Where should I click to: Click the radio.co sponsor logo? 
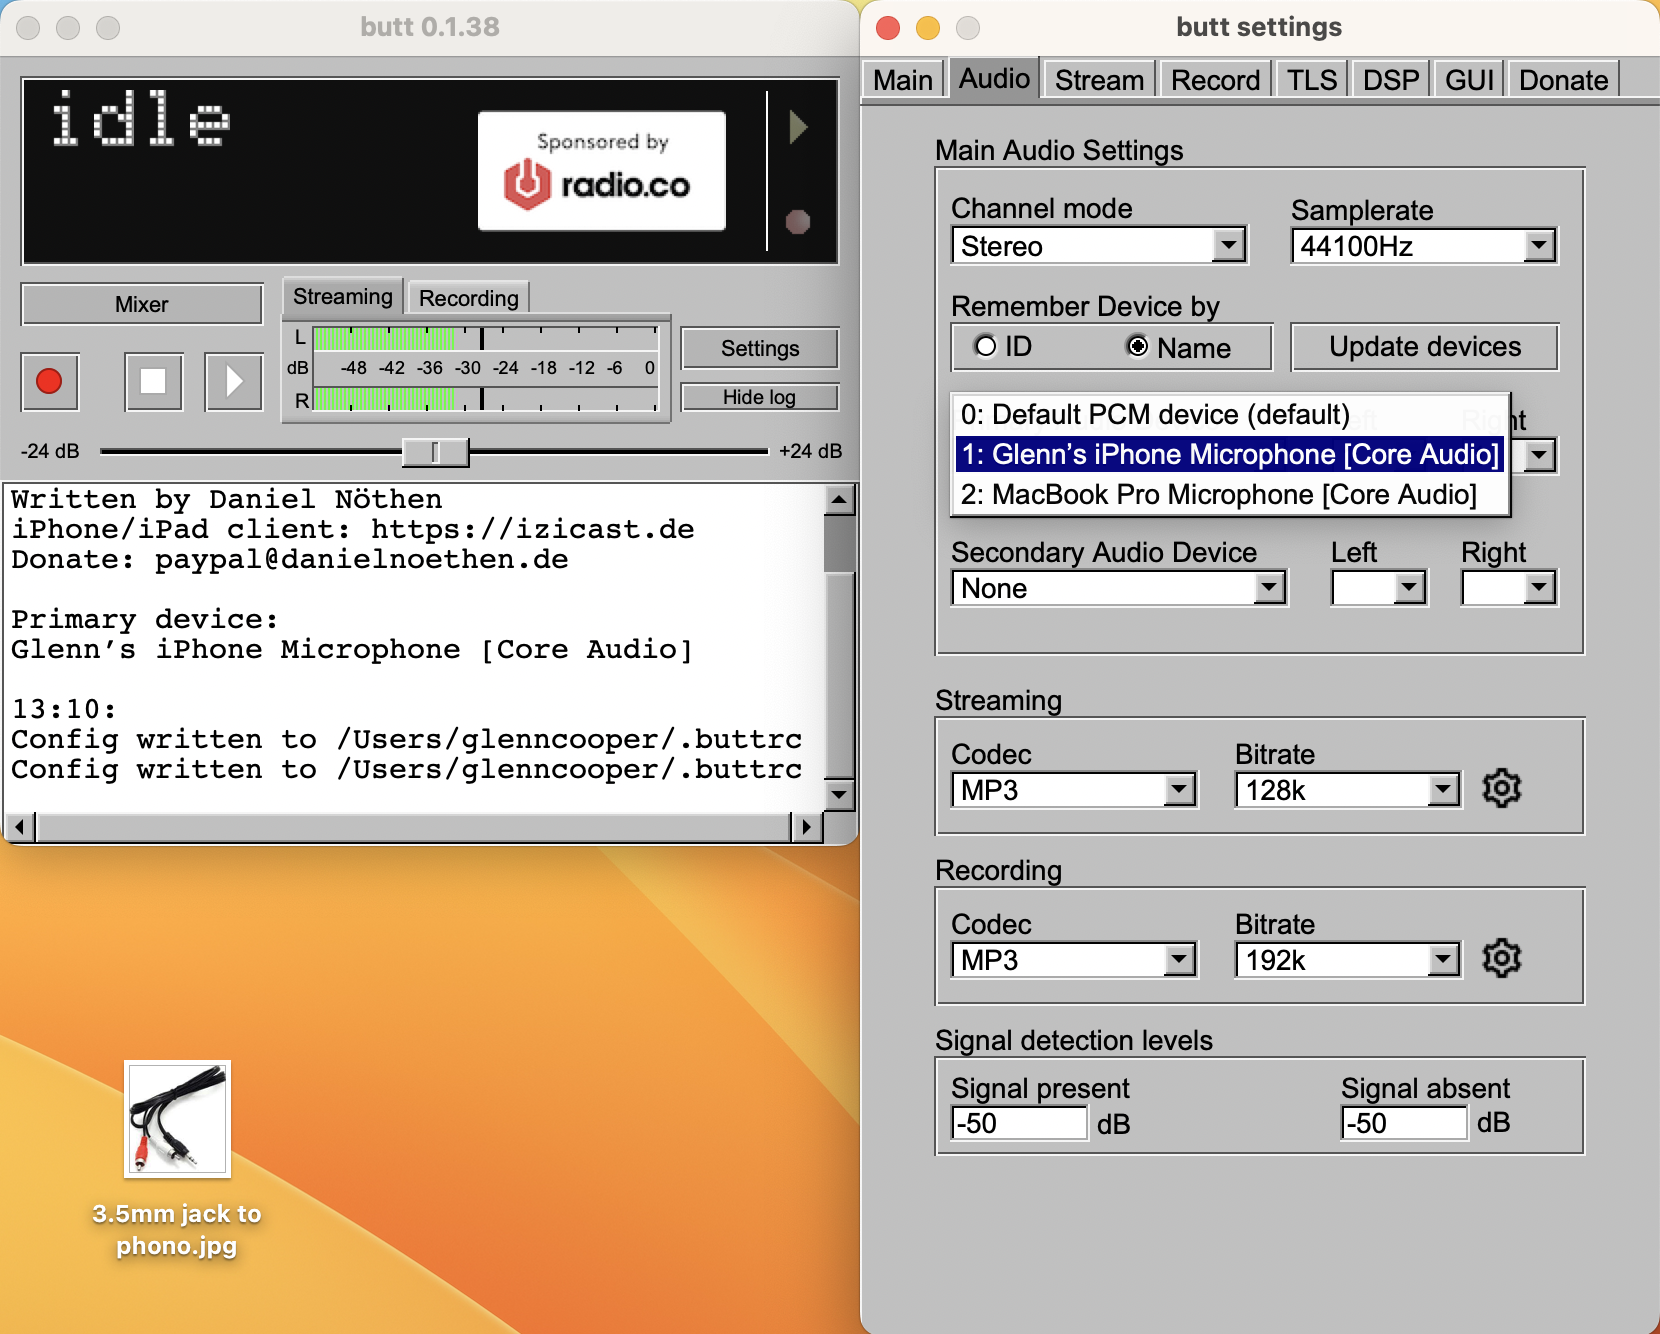tap(602, 171)
